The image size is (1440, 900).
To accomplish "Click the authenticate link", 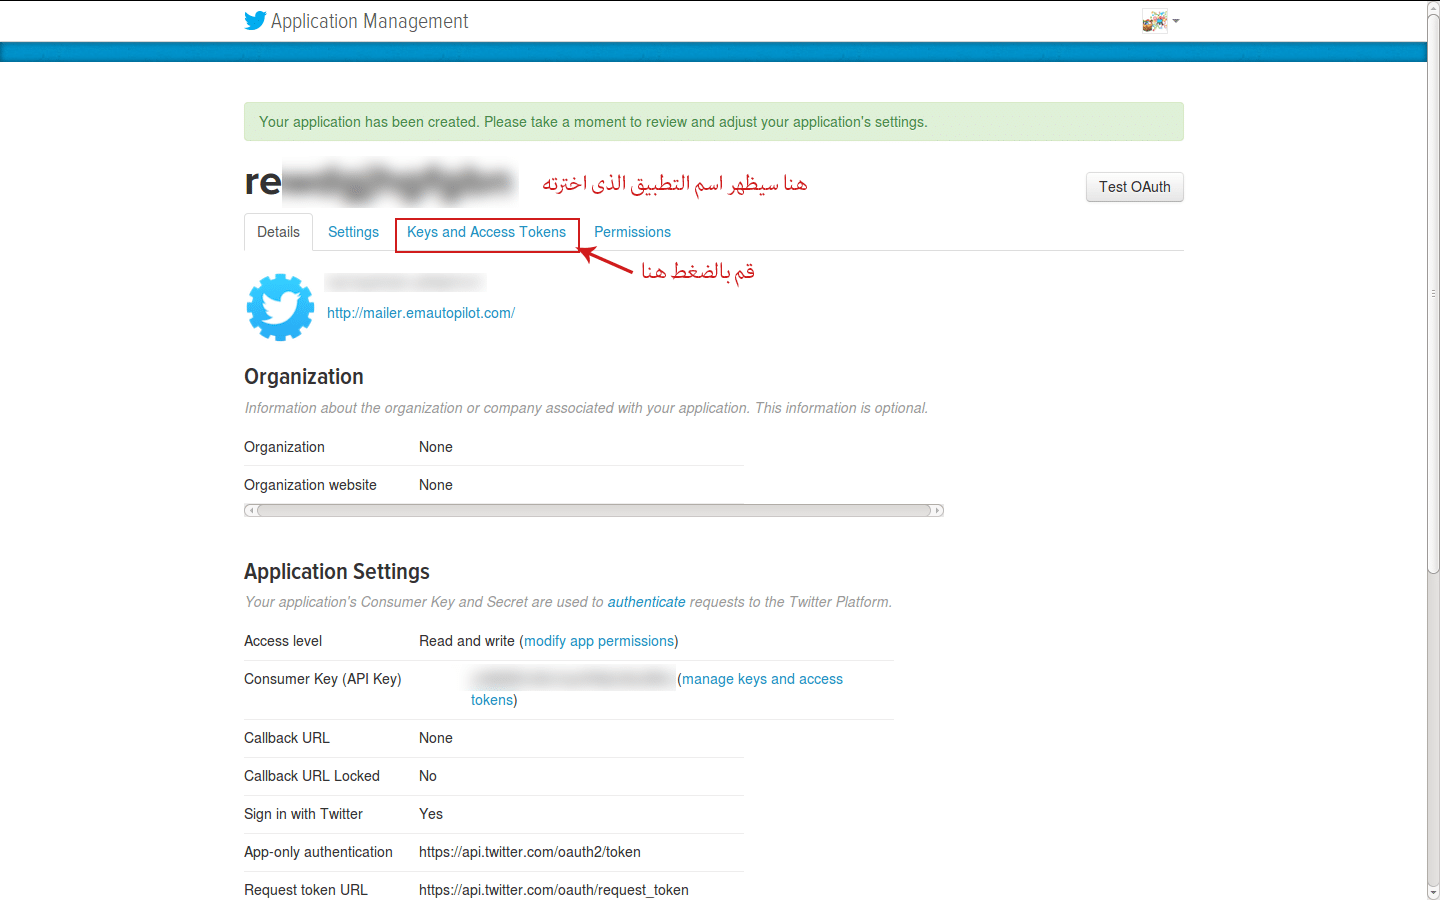I will (x=646, y=602).
